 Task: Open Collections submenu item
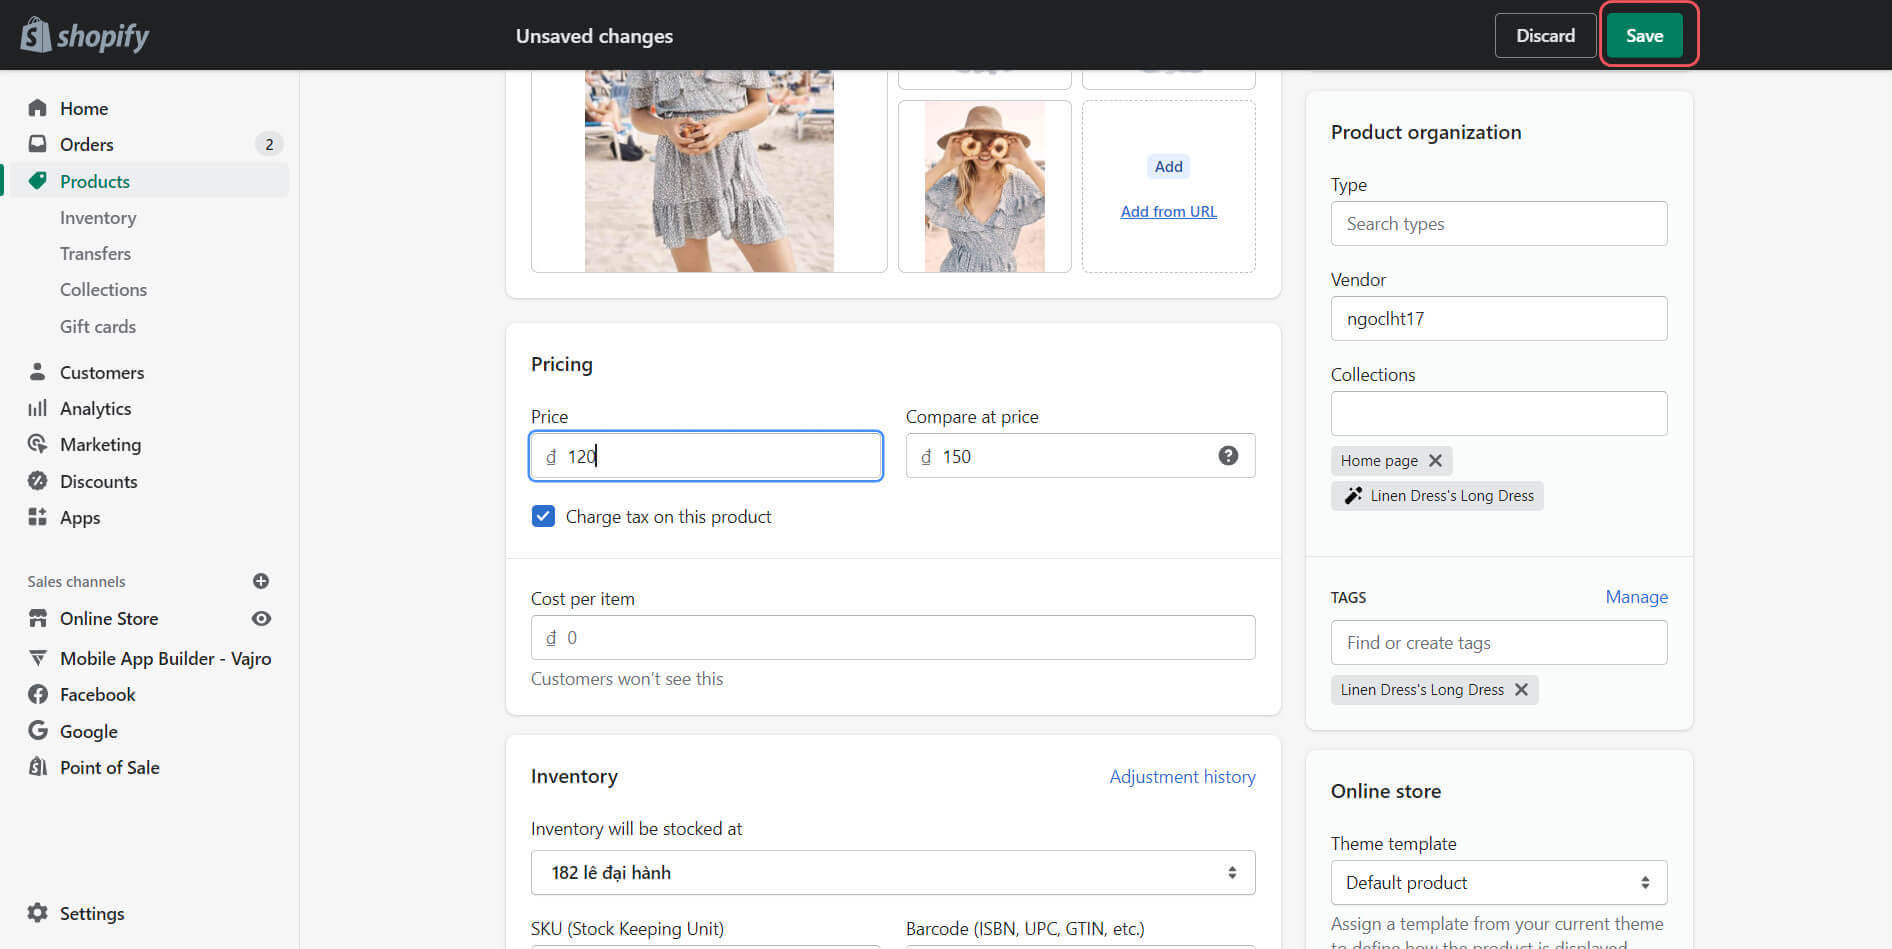point(103,289)
